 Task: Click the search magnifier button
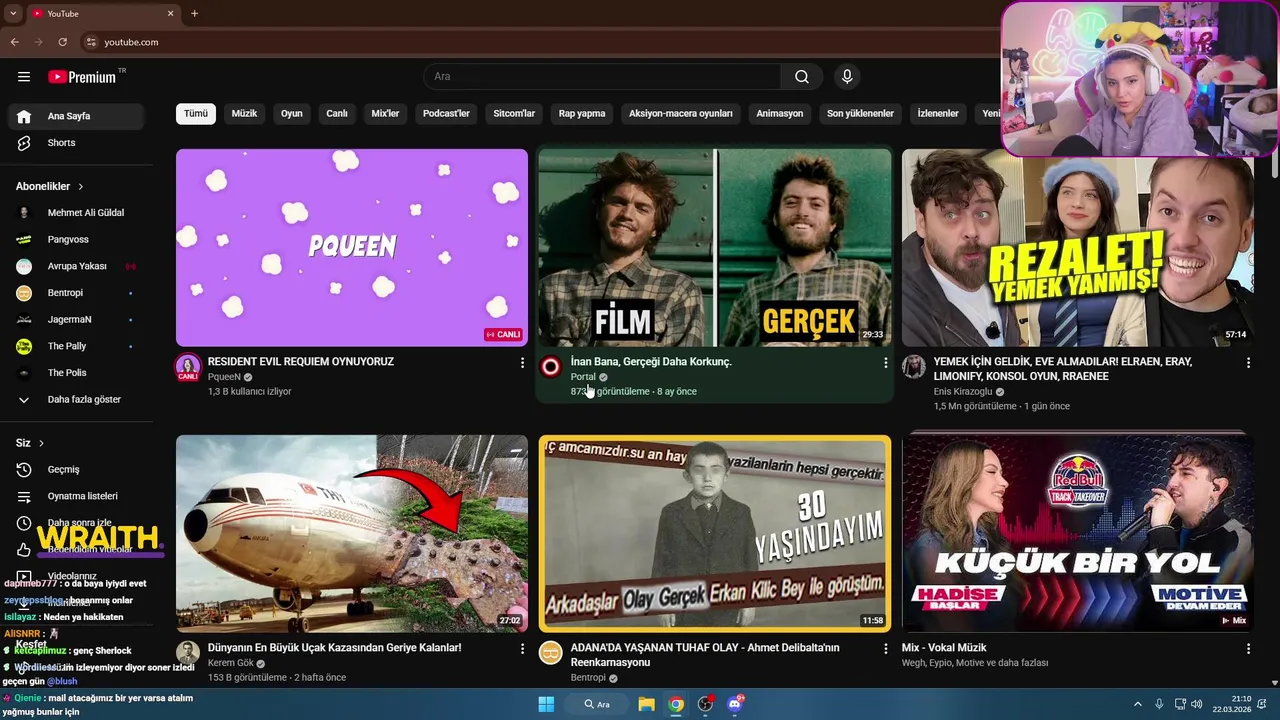pos(802,77)
